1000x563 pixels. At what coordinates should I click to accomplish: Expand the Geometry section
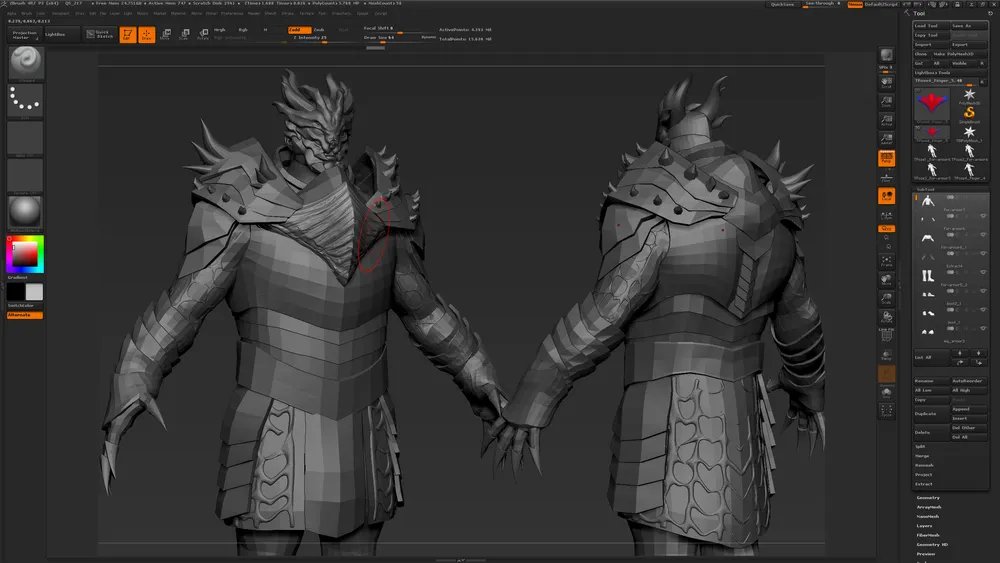928,497
